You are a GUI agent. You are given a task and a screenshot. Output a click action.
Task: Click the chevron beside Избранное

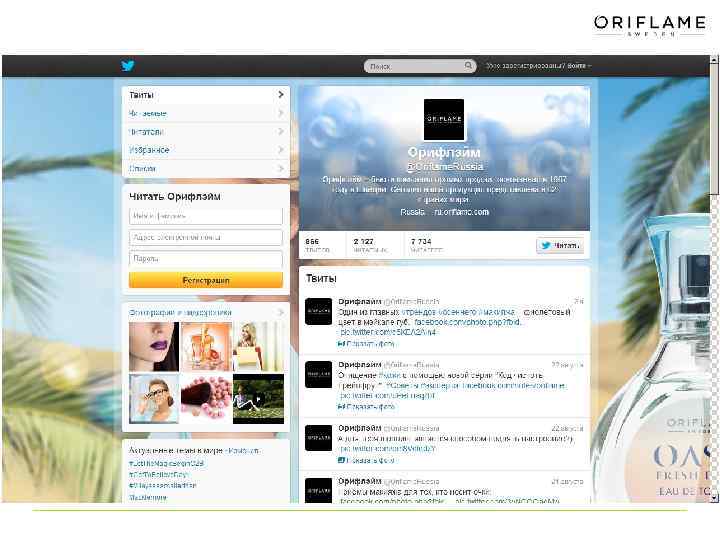281,150
